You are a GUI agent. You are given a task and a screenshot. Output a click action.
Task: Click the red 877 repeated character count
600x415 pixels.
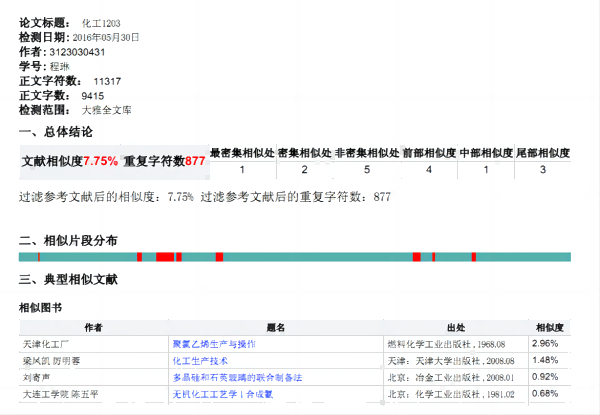pyautogui.click(x=195, y=161)
